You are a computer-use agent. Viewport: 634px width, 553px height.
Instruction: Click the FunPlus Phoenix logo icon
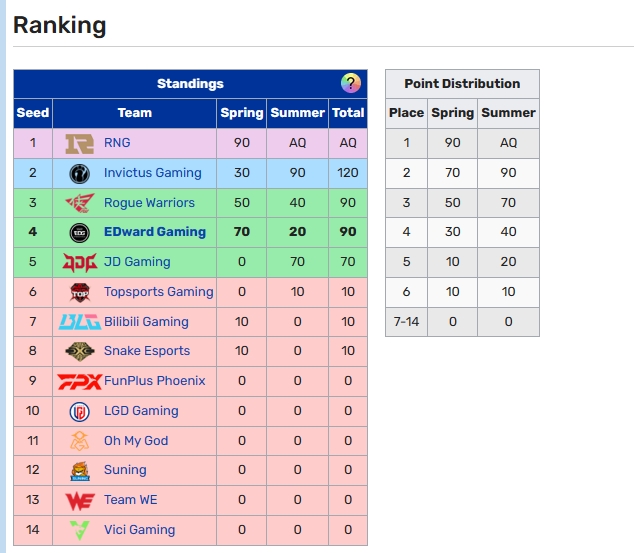tap(79, 381)
